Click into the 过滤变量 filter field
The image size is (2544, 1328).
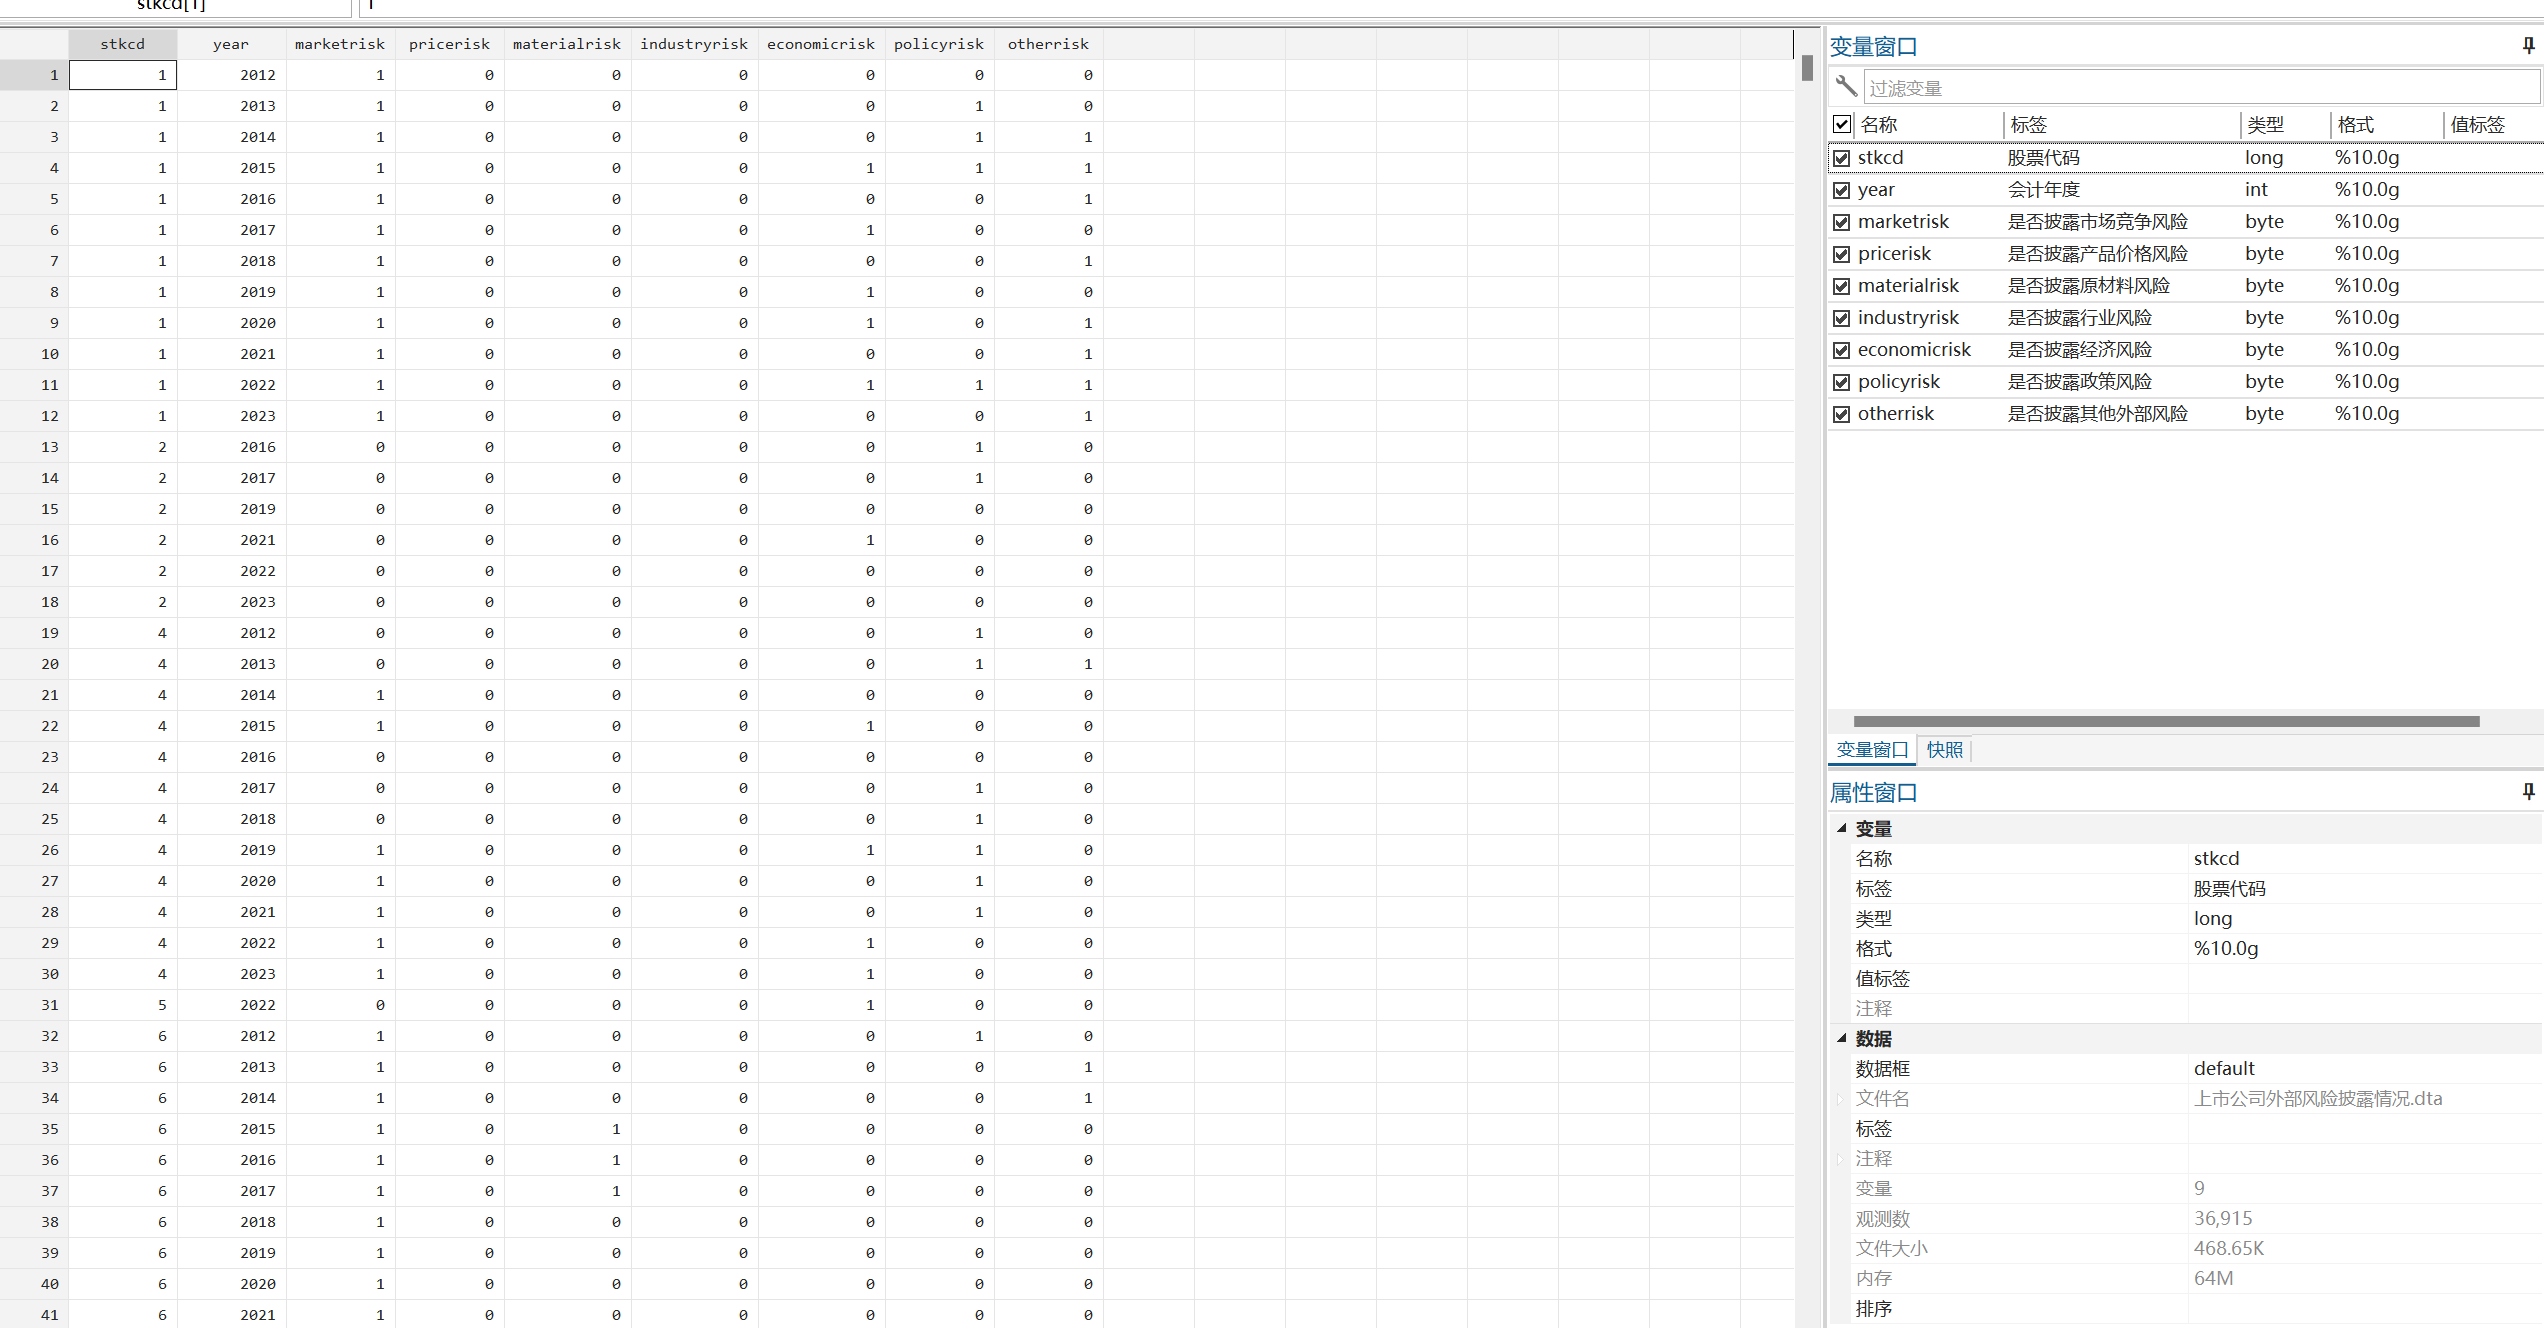tap(2200, 88)
